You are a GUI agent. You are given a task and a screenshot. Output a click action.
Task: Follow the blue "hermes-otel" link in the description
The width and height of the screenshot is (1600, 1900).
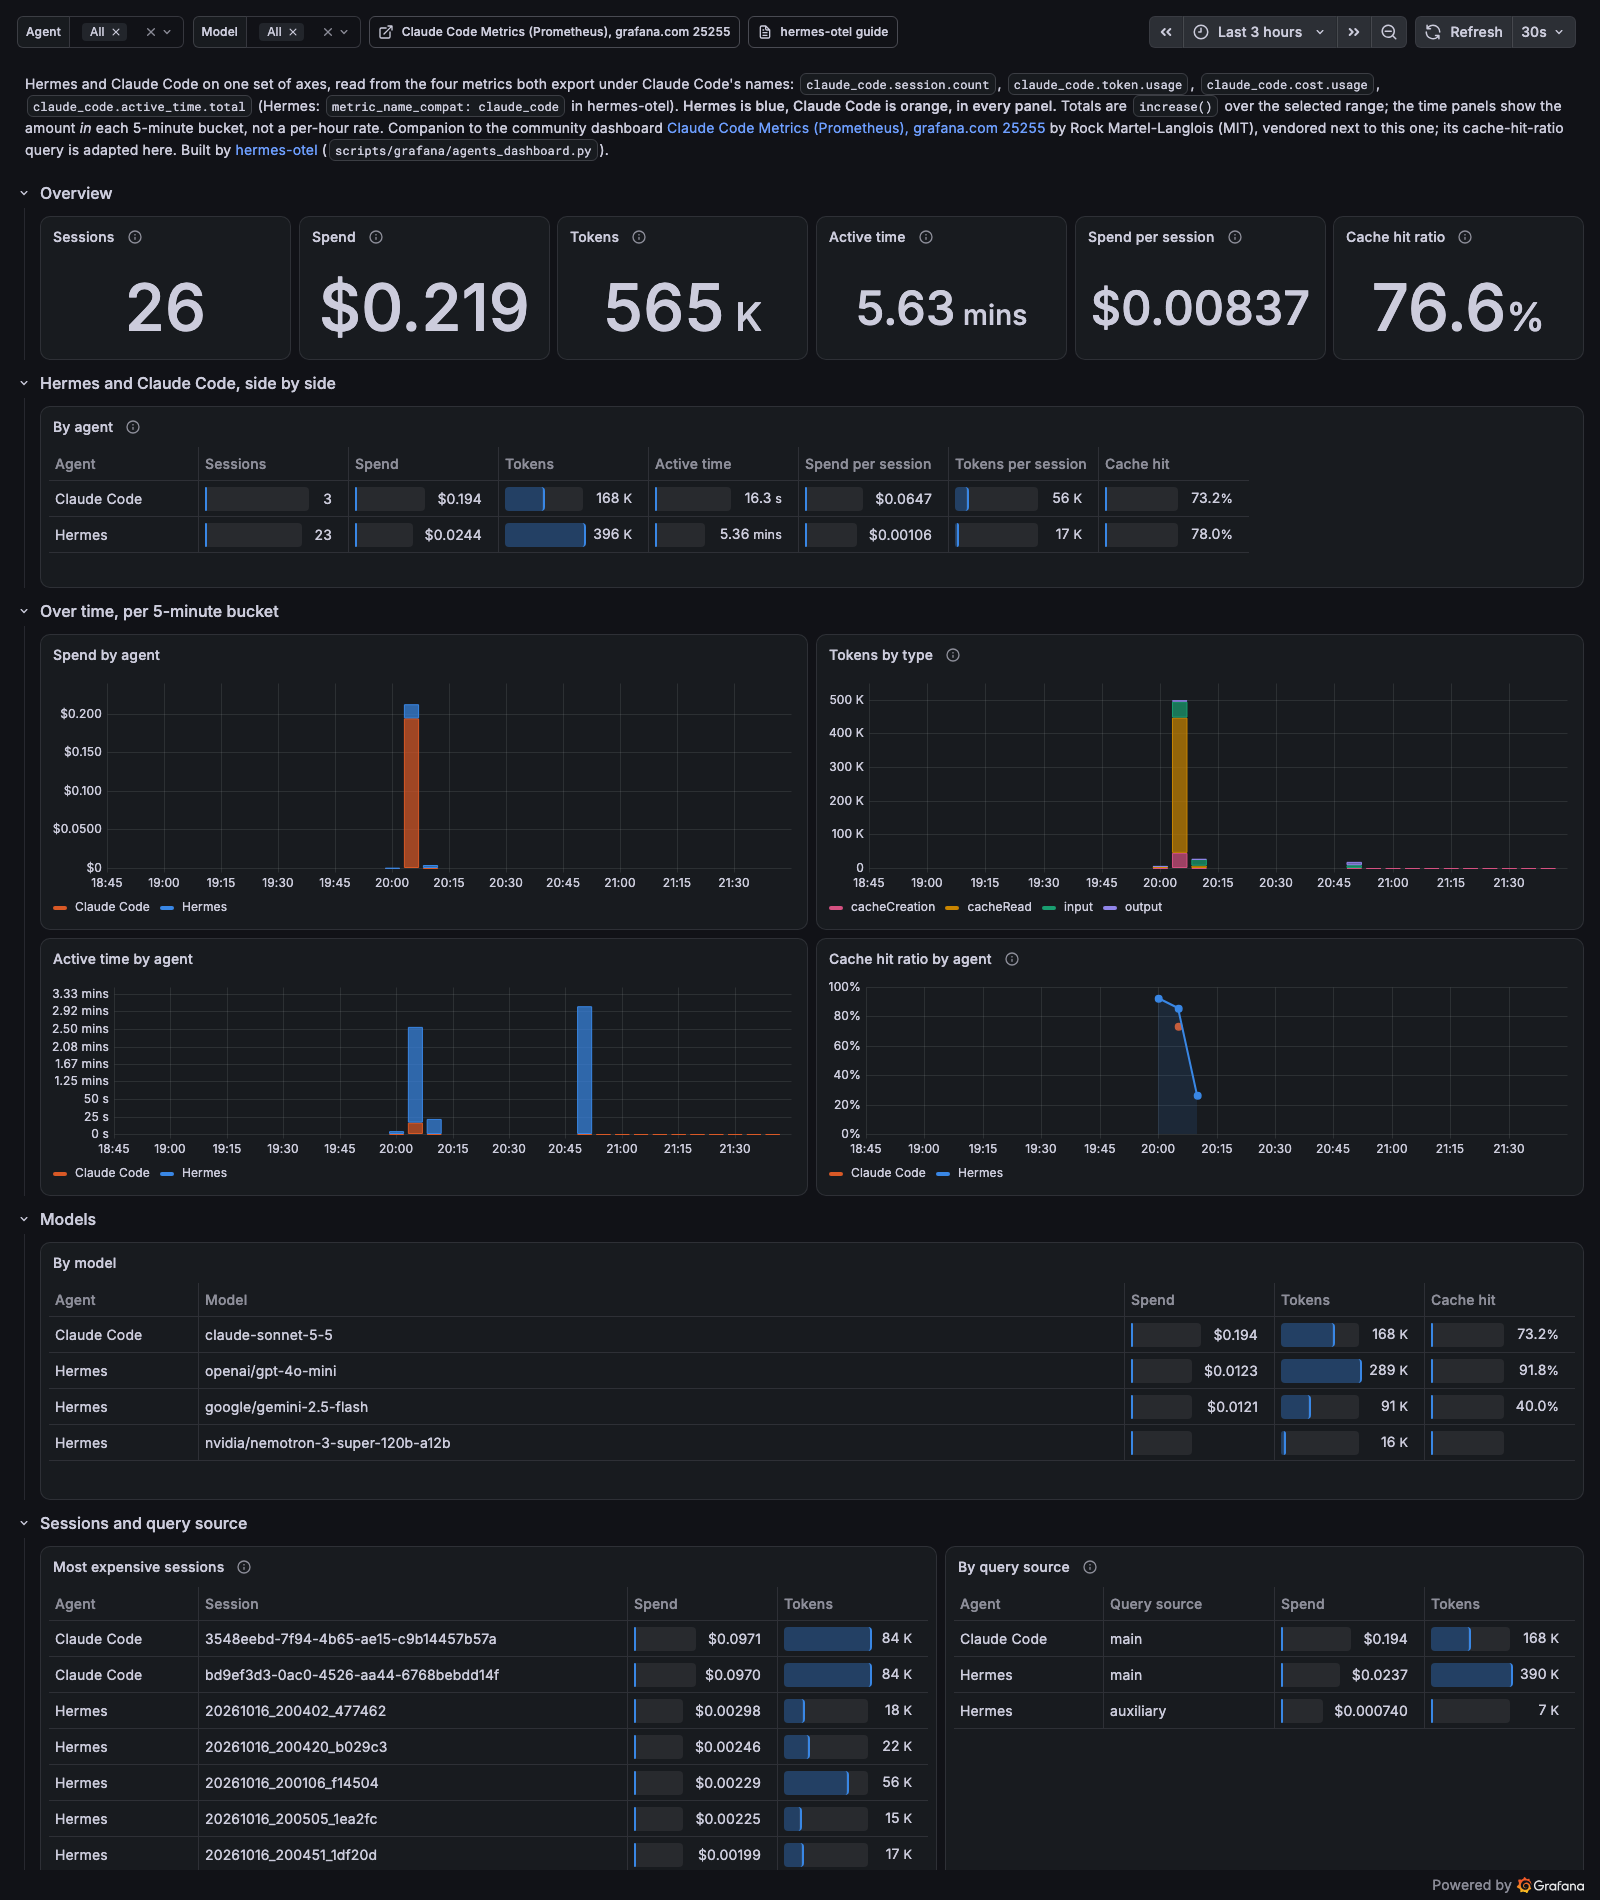[276, 150]
